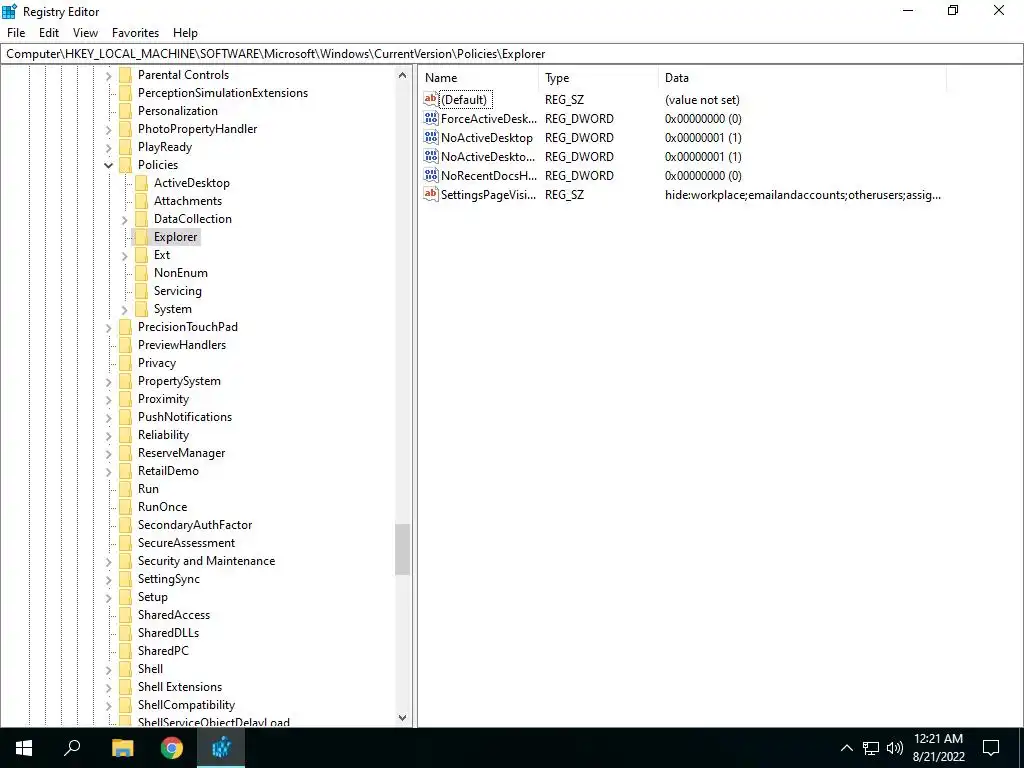
Task: Click tree scrollbar up arrow
Action: coord(402,75)
